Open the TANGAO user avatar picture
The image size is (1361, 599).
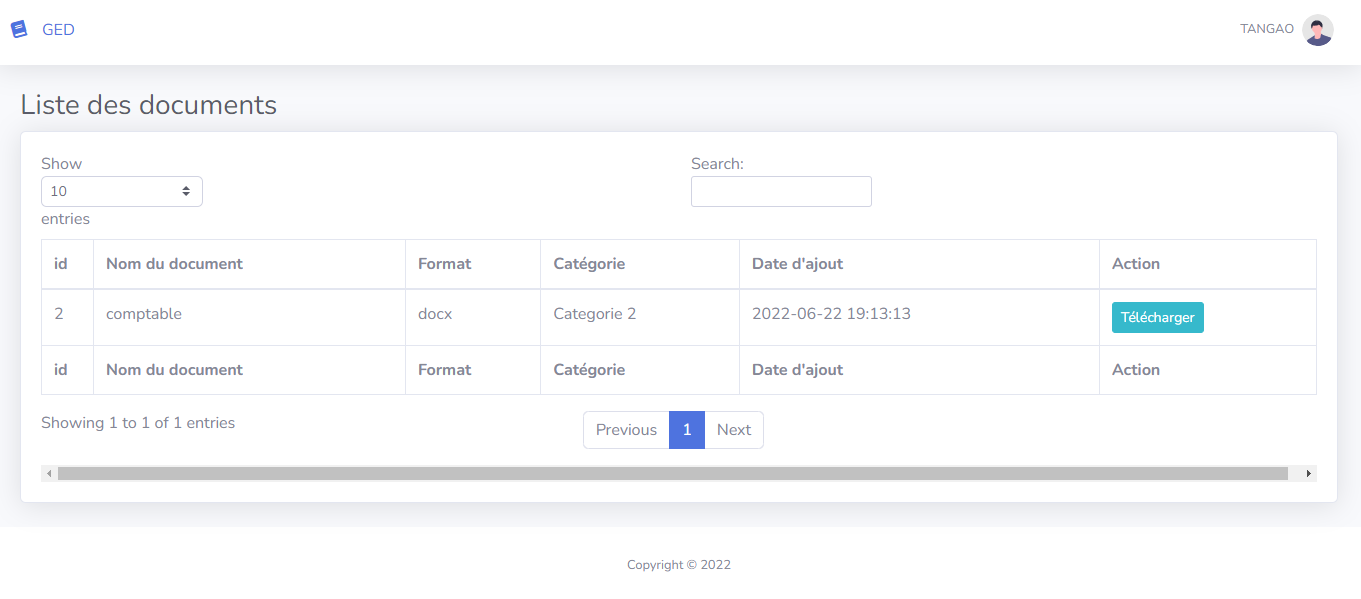(x=1317, y=30)
